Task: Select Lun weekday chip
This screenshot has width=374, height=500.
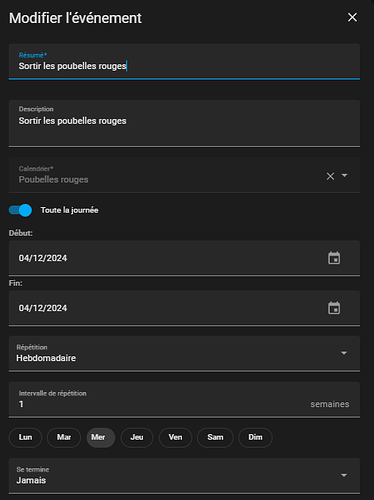Action: (x=25, y=437)
